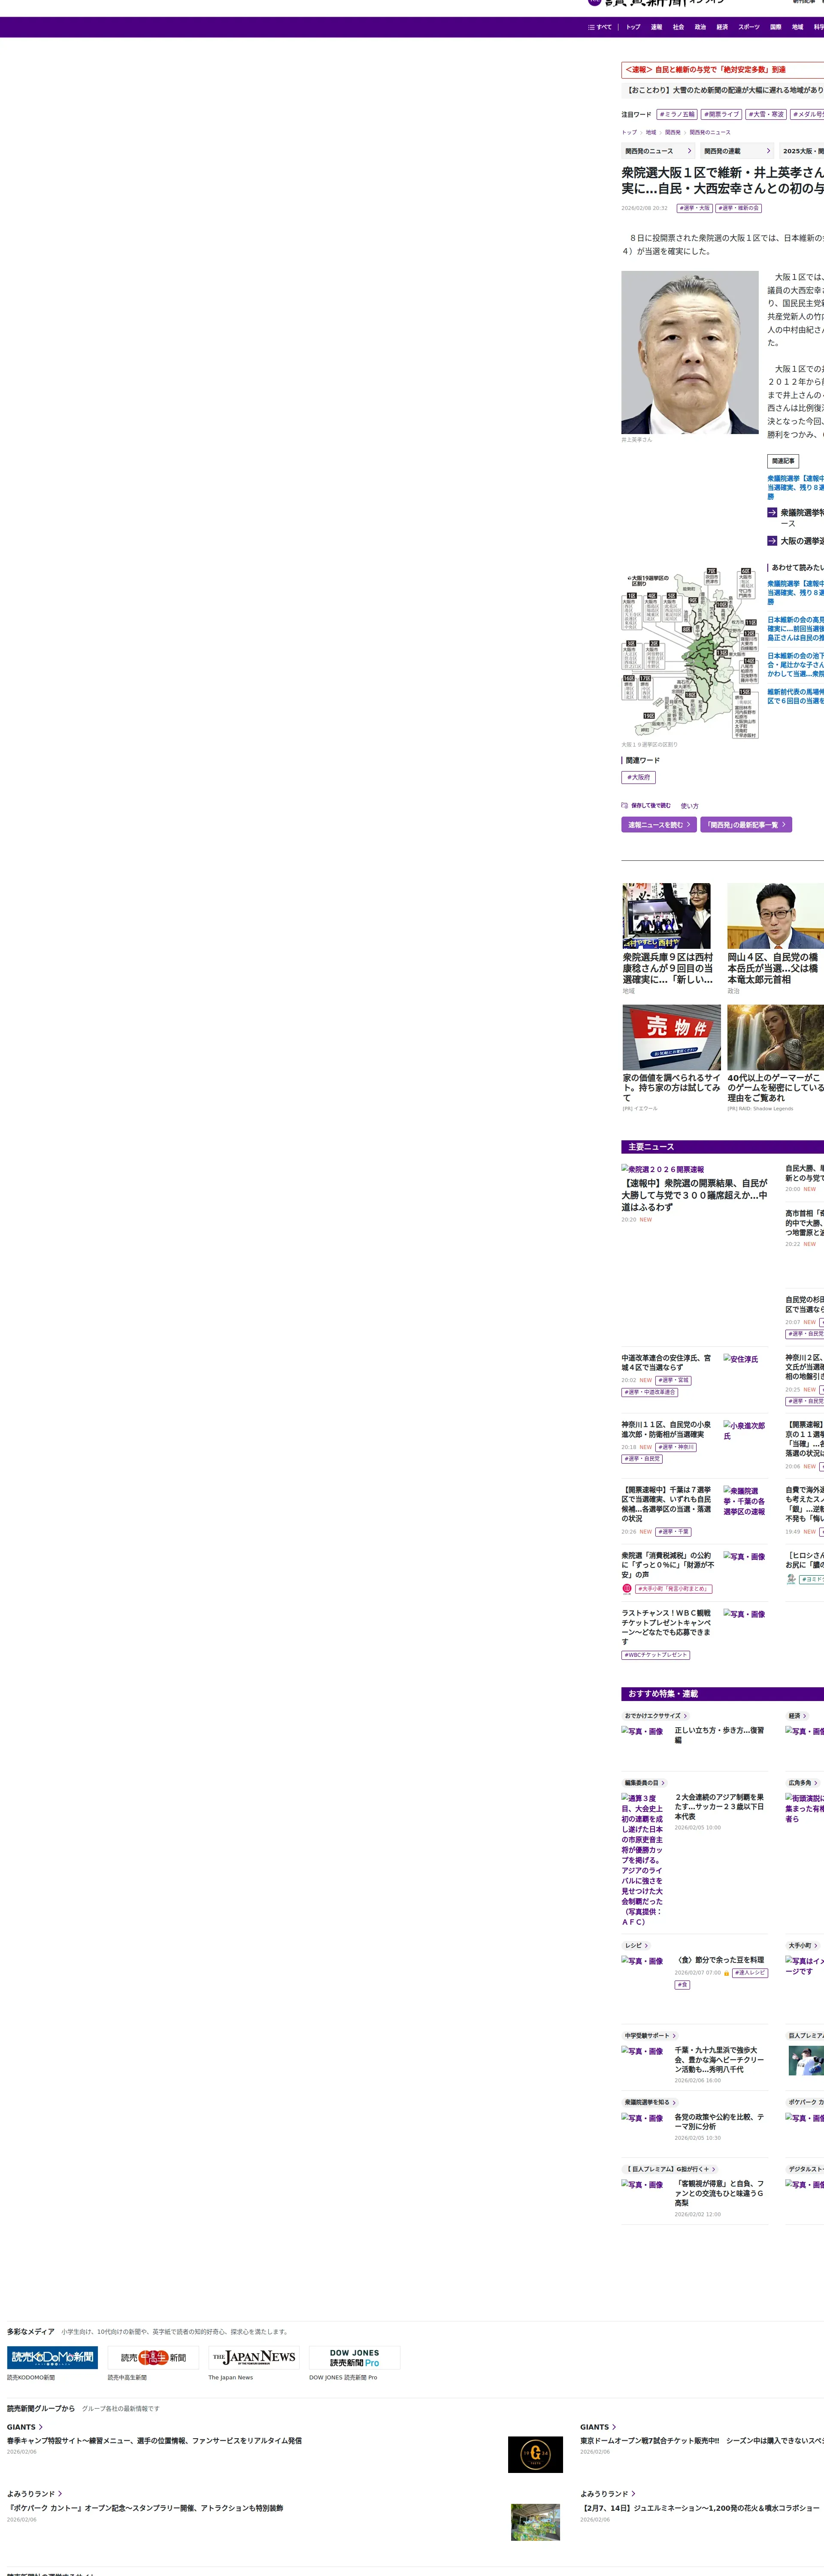Click the article timestamp 2026/02/08 20:32
The height and width of the screenshot is (2576, 824).
click(644, 208)
